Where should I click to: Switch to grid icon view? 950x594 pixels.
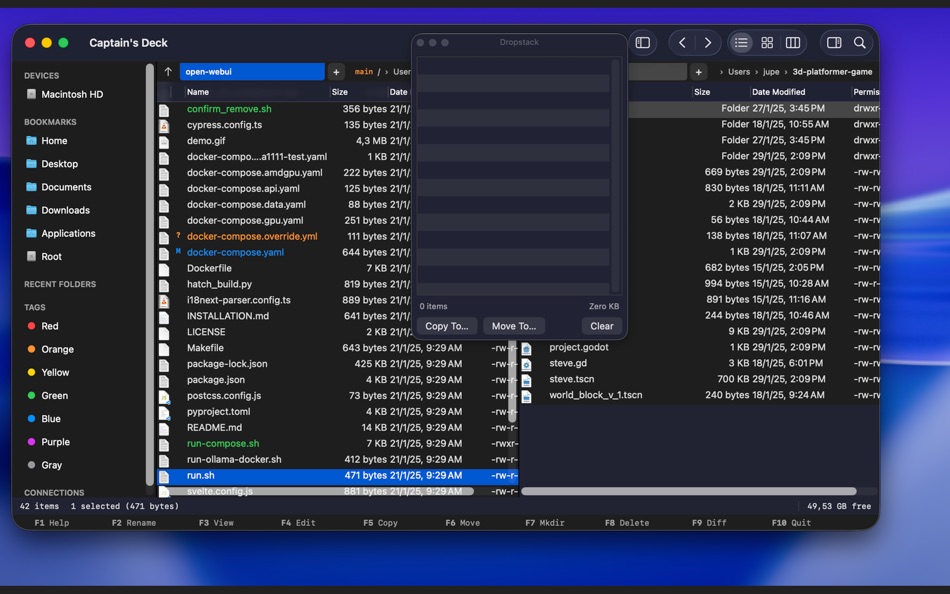[x=767, y=43]
